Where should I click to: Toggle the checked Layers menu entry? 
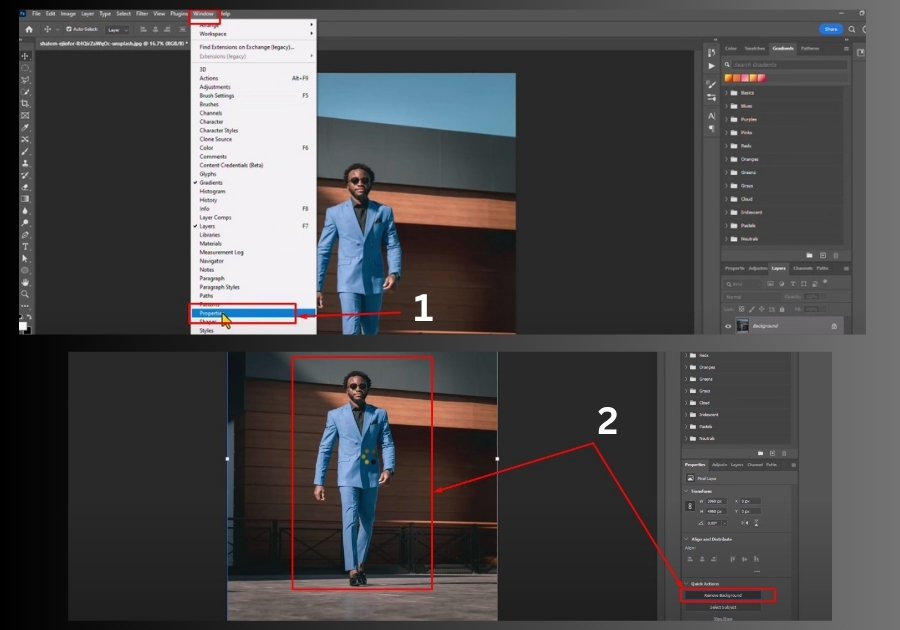[207, 226]
